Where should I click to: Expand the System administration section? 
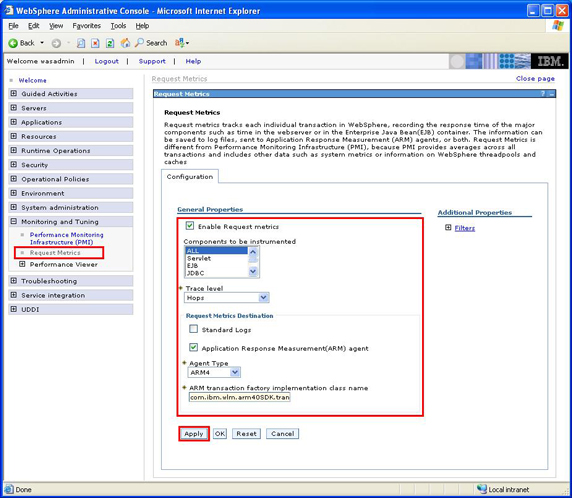tap(14, 207)
